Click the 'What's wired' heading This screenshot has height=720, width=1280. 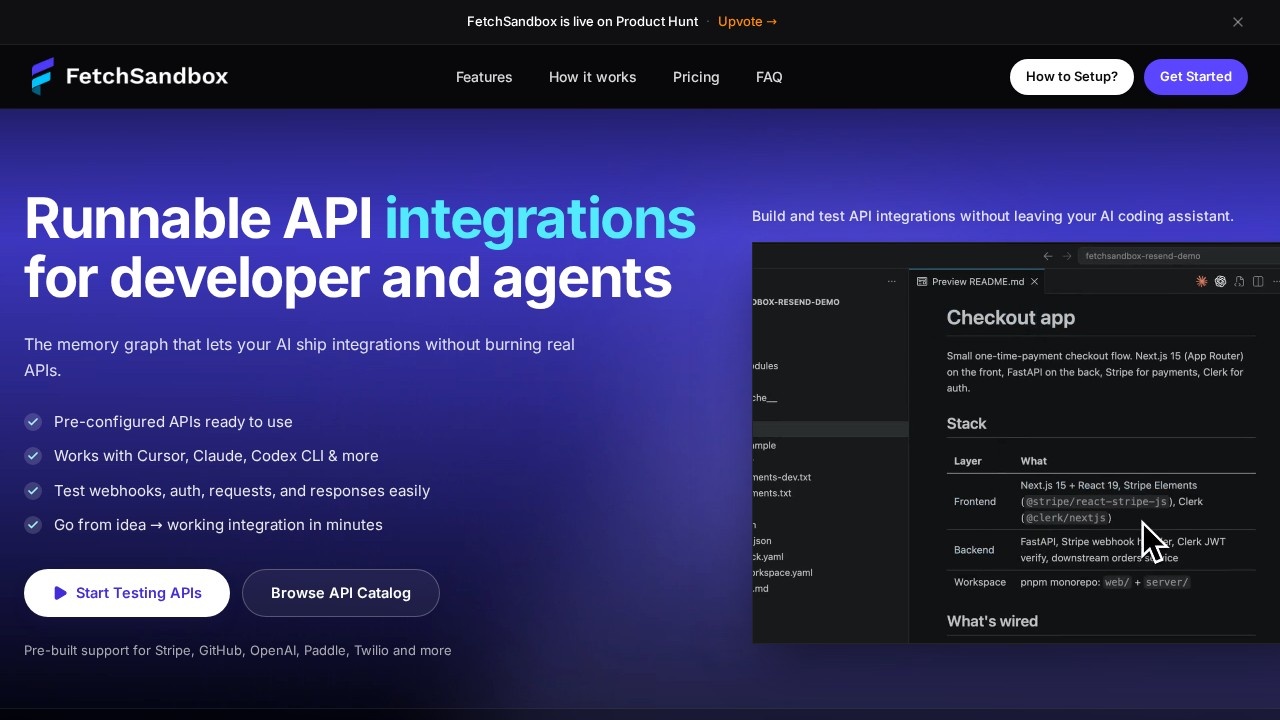[x=992, y=621]
